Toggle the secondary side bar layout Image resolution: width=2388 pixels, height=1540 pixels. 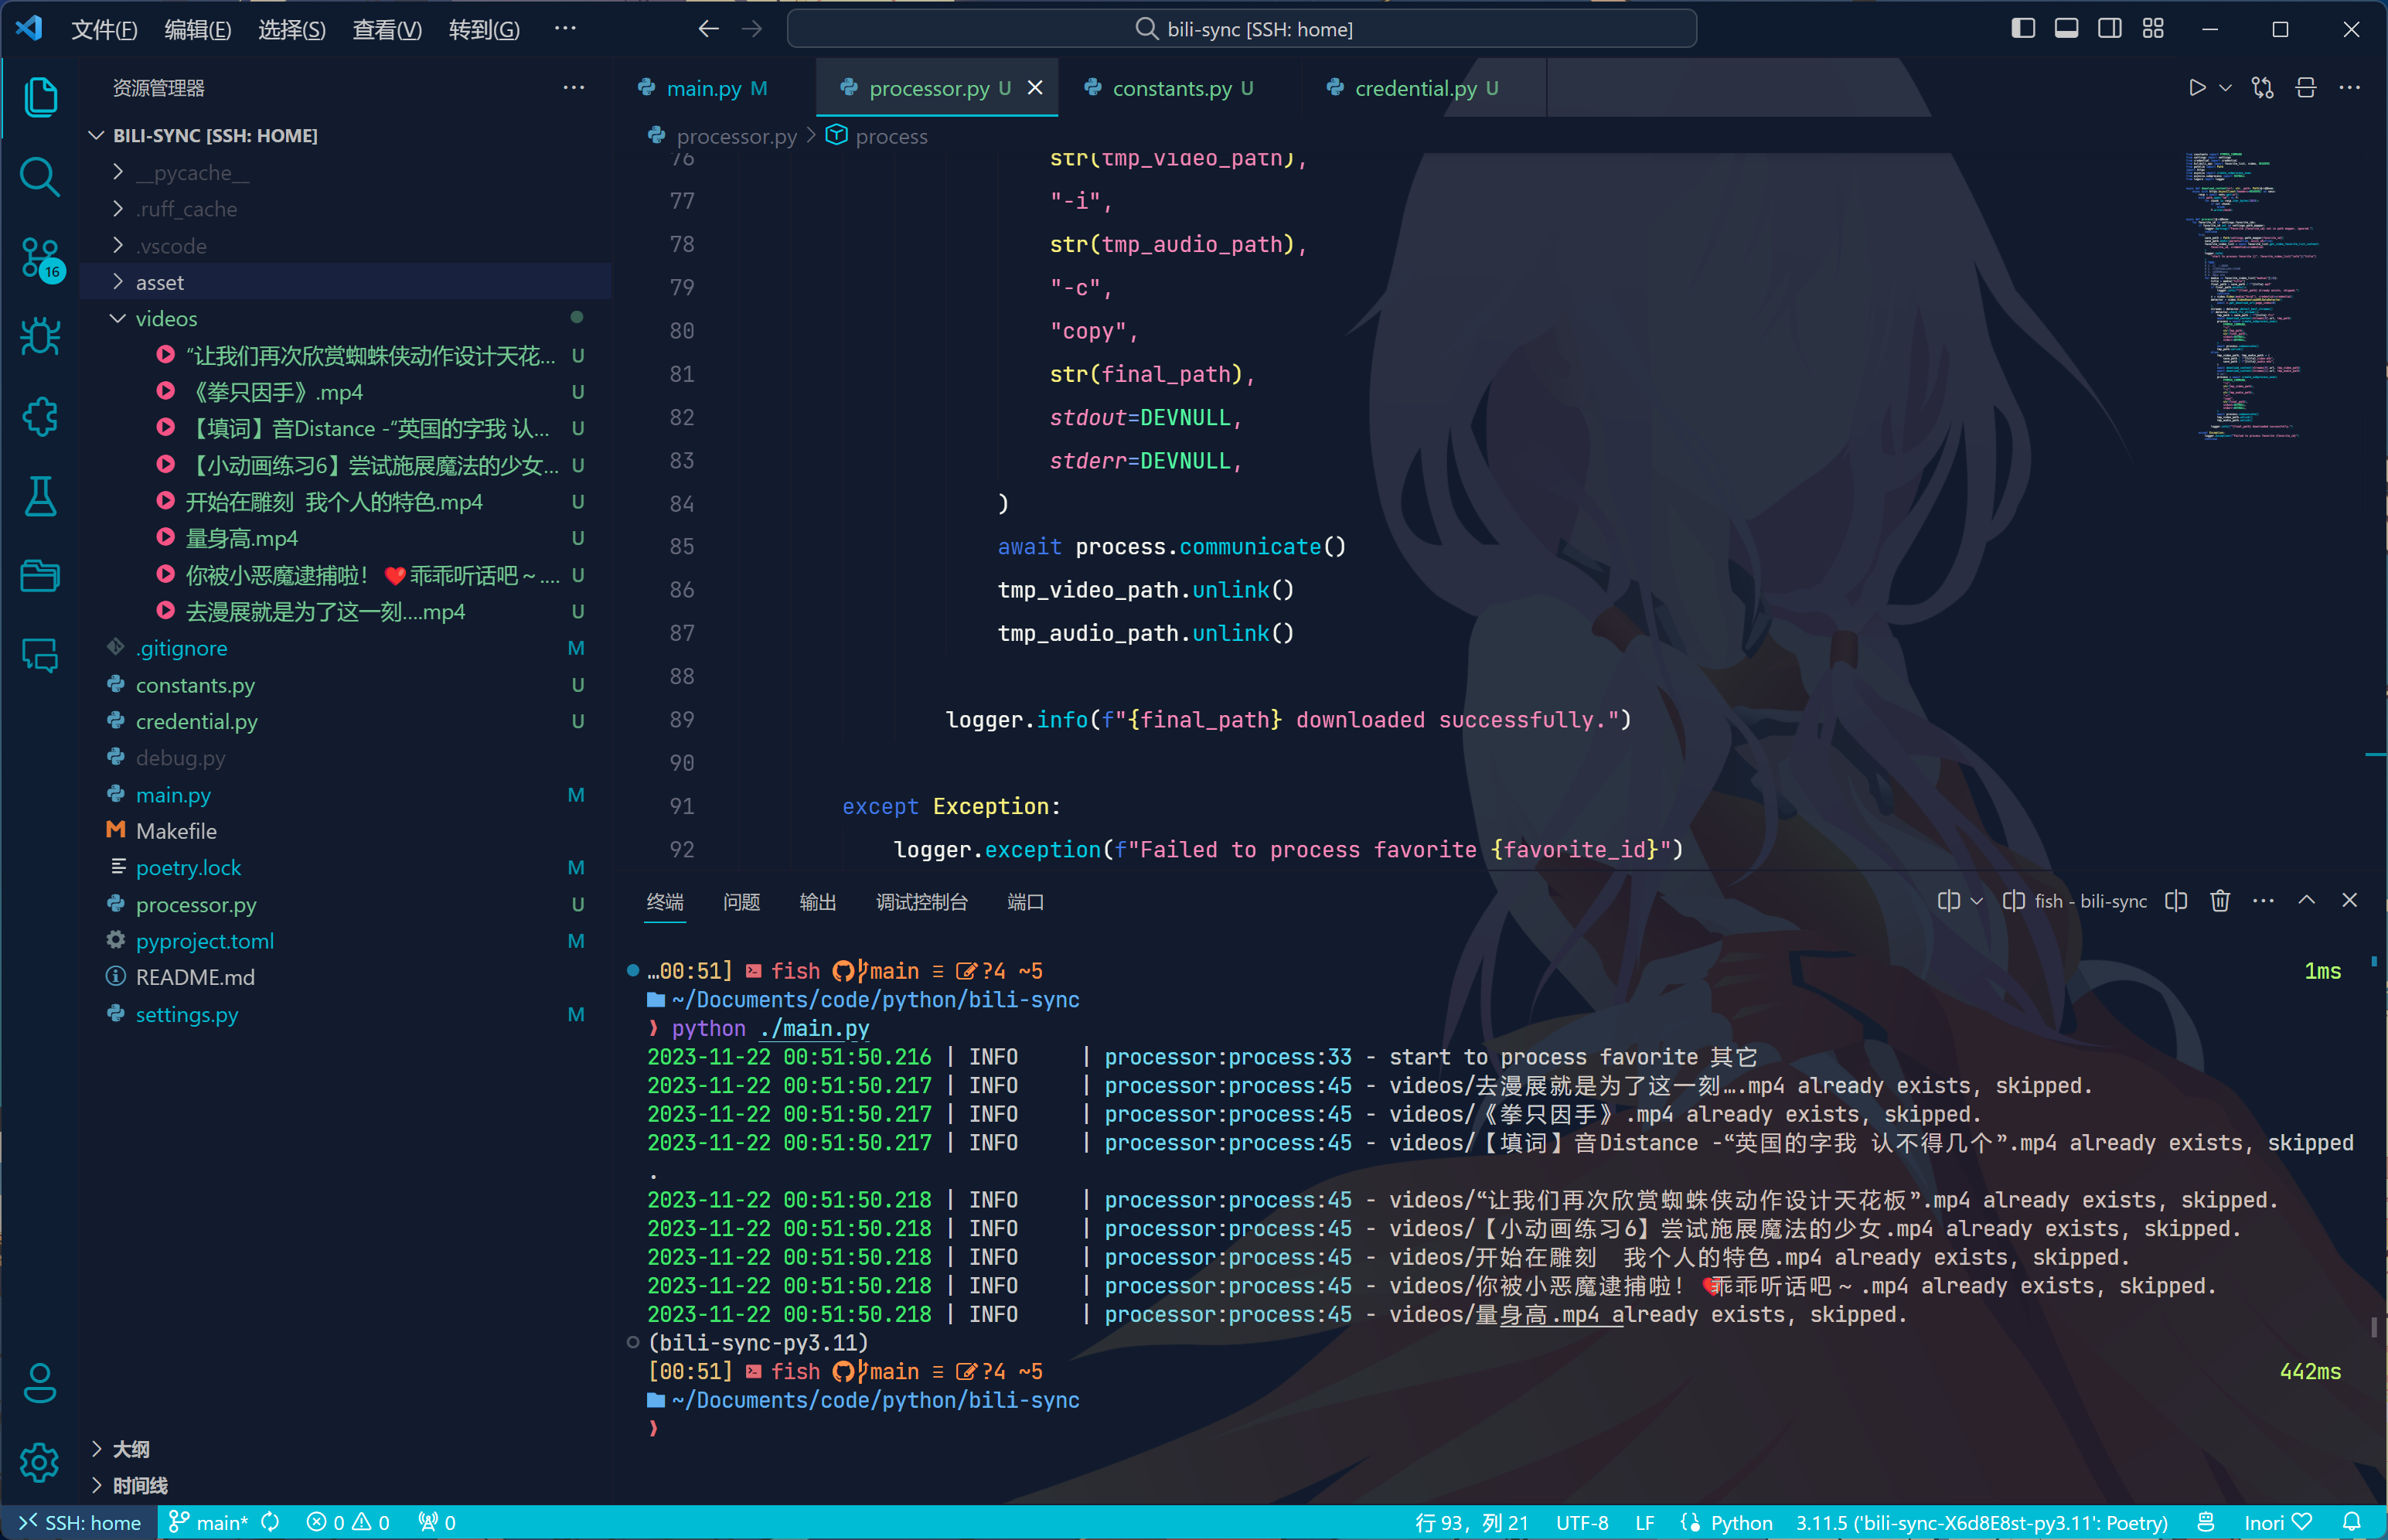point(2110,29)
